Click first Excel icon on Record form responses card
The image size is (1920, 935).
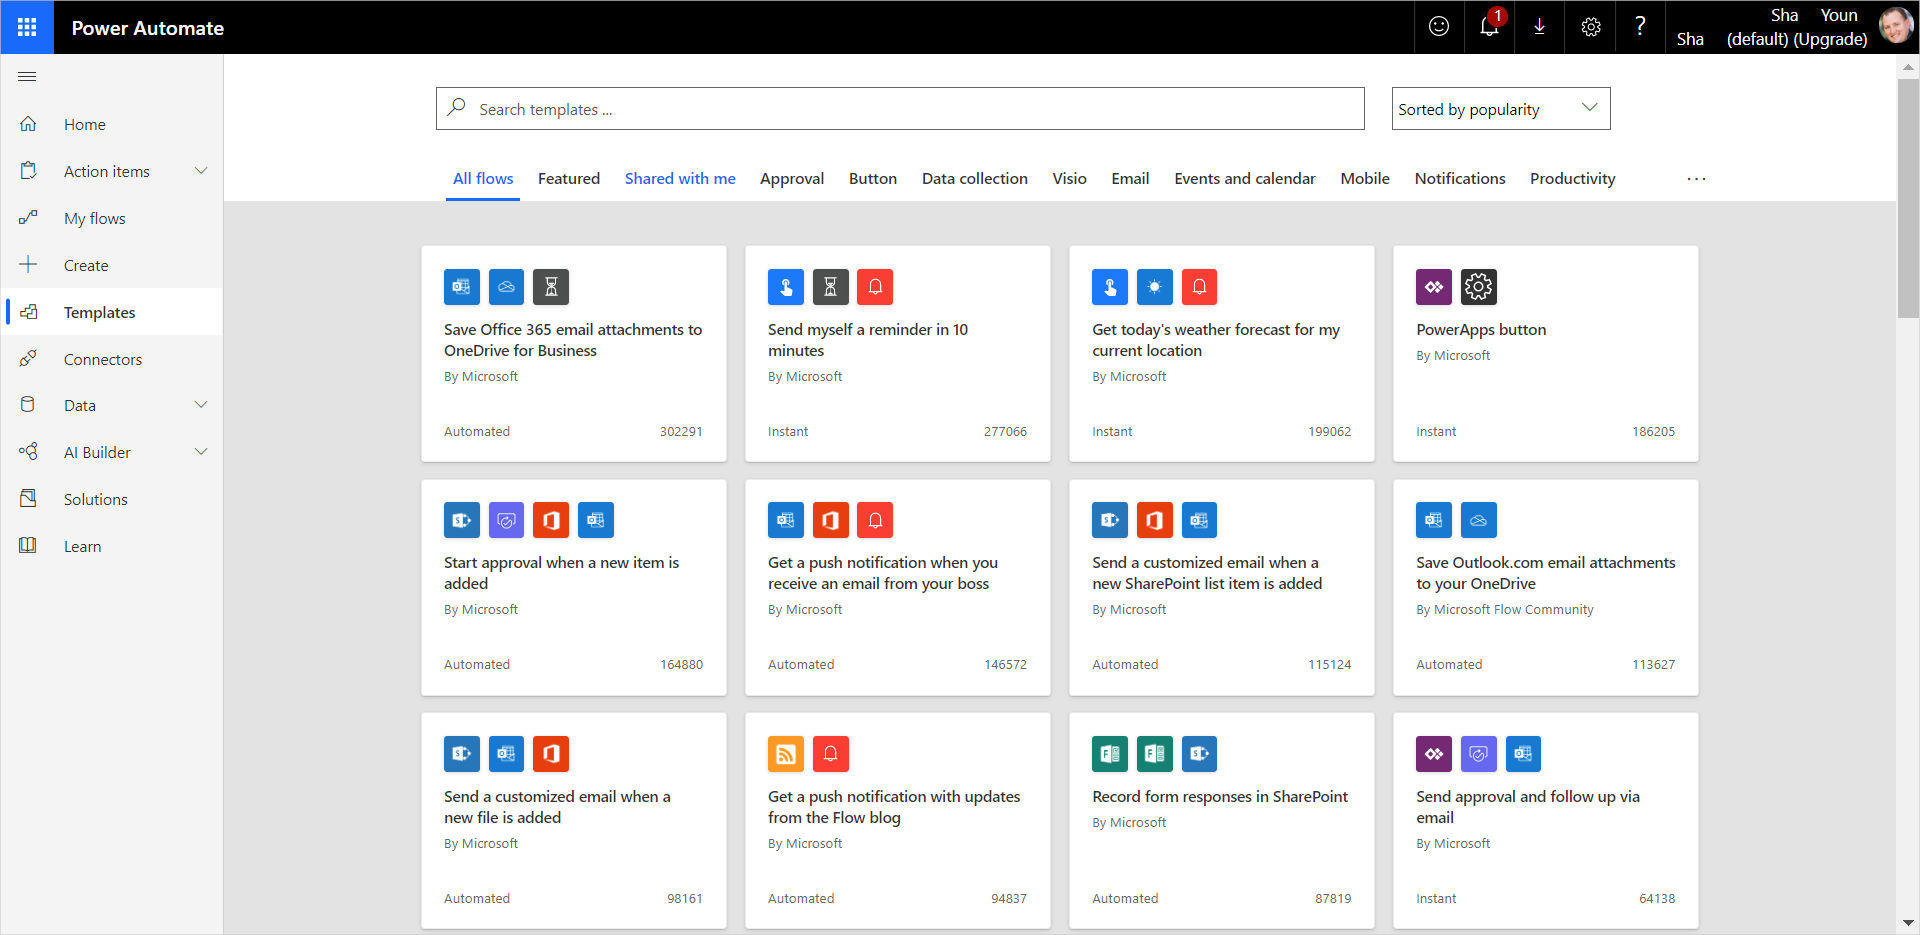click(x=1110, y=754)
